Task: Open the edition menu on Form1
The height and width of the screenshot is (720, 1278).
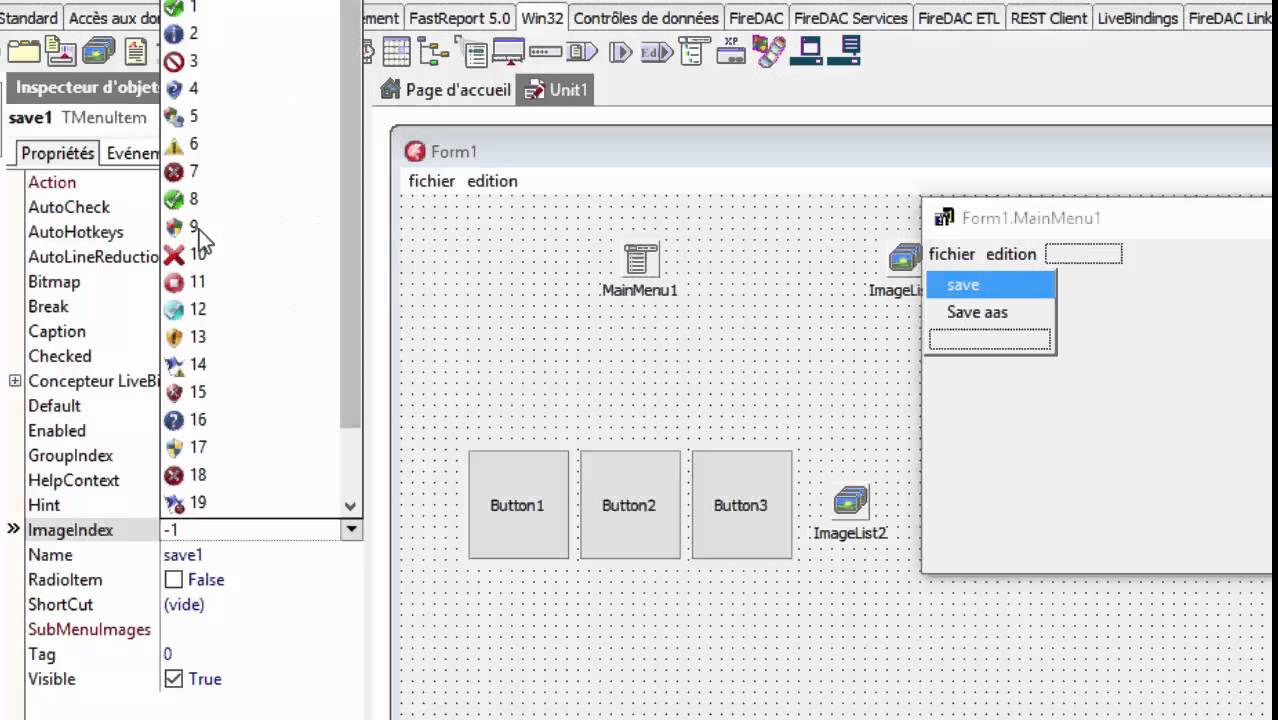Action: [492, 181]
